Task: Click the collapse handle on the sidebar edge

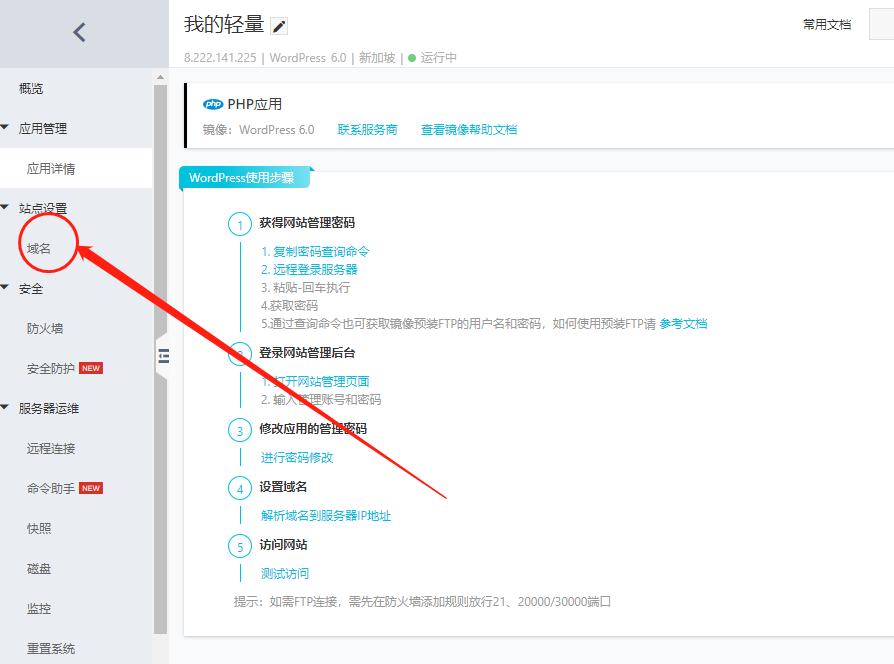Action: pos(163,354)
